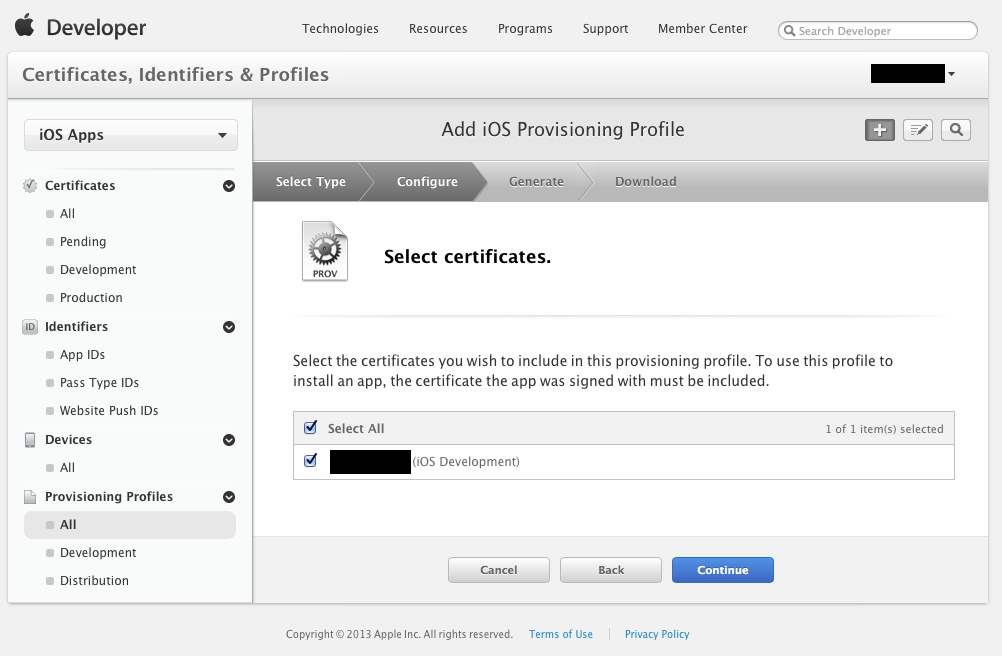
Task: Click the Certificates section seal icon
Action: (x=30, y=186)
